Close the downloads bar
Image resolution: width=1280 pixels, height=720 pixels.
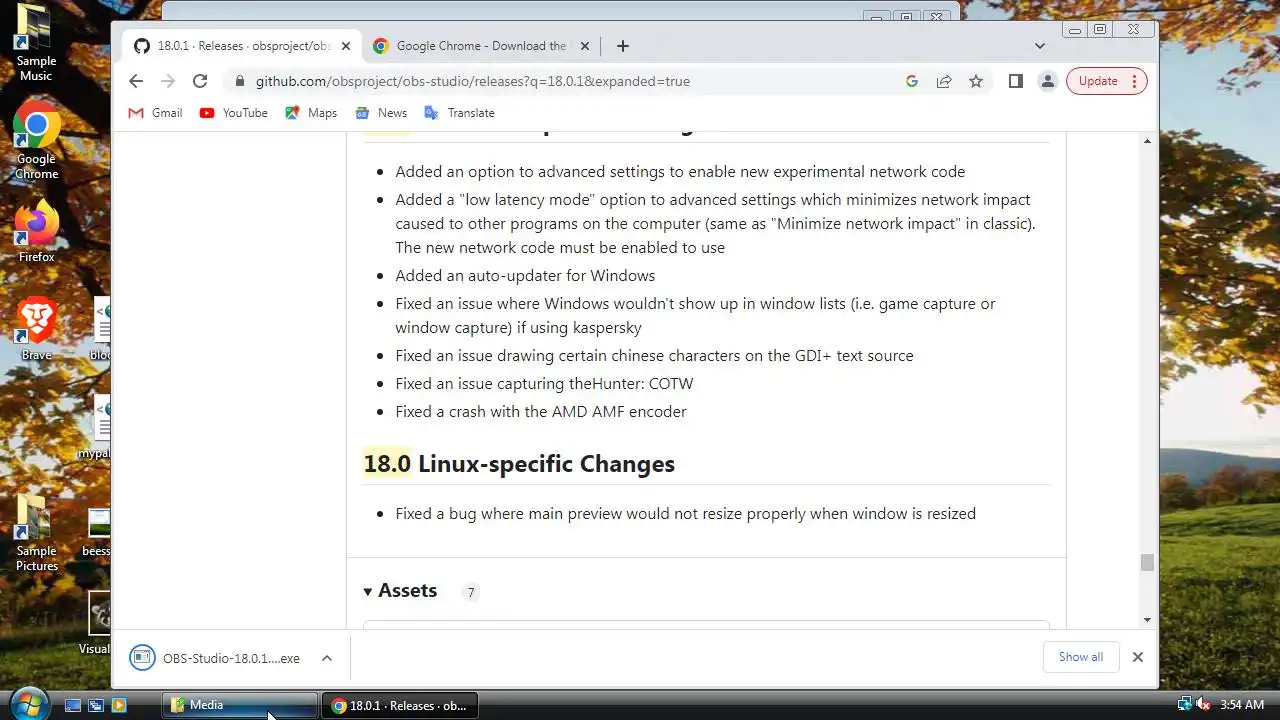(x=1137, y=657)
